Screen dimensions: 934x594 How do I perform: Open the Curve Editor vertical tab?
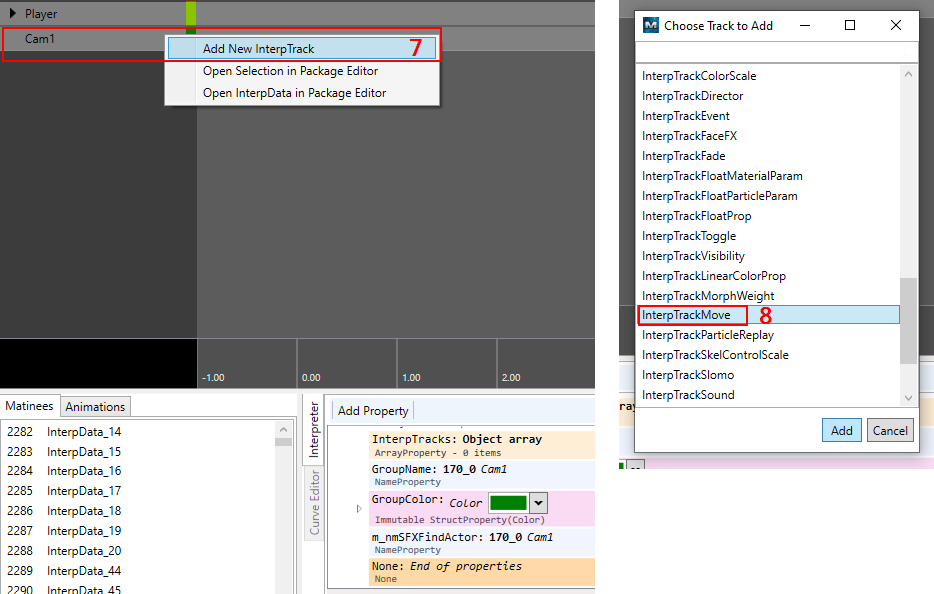click(314, 503)
